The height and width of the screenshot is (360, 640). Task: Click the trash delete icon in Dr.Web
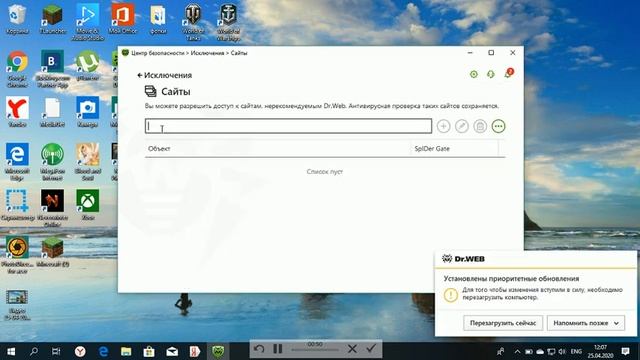click(480, 126)
